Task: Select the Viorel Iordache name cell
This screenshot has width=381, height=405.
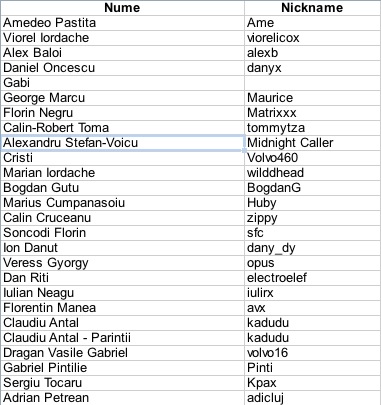Action: coord(122,38)
